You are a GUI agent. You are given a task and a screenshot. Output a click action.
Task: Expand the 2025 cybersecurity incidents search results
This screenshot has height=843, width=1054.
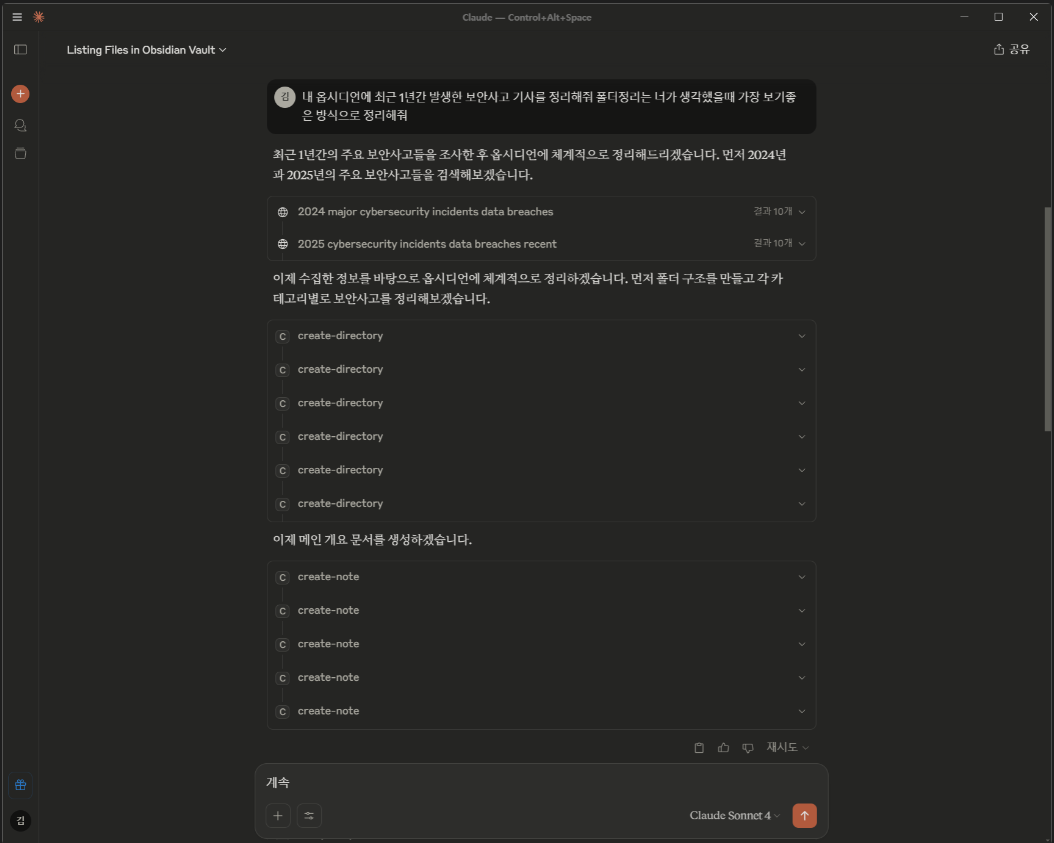[801, 244]
